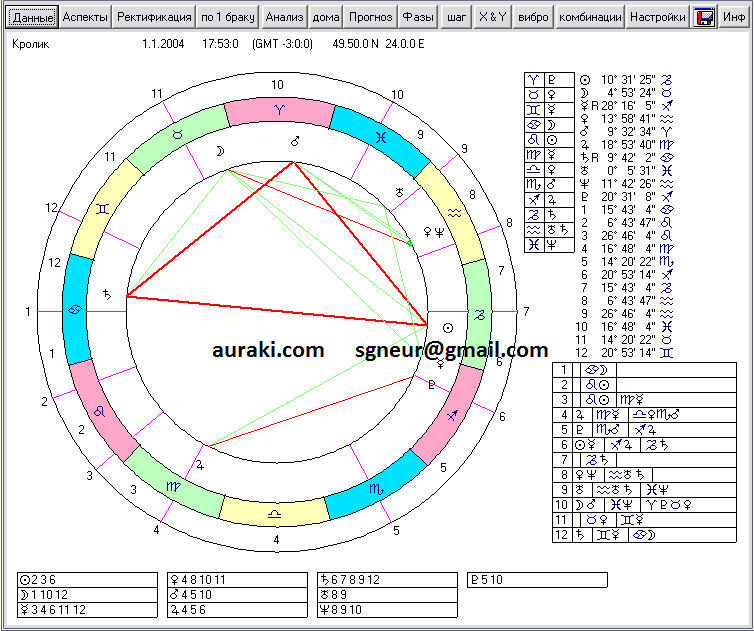
Task: Click the Cancer sign on the zodiac ring
Action: pos(73,311)
